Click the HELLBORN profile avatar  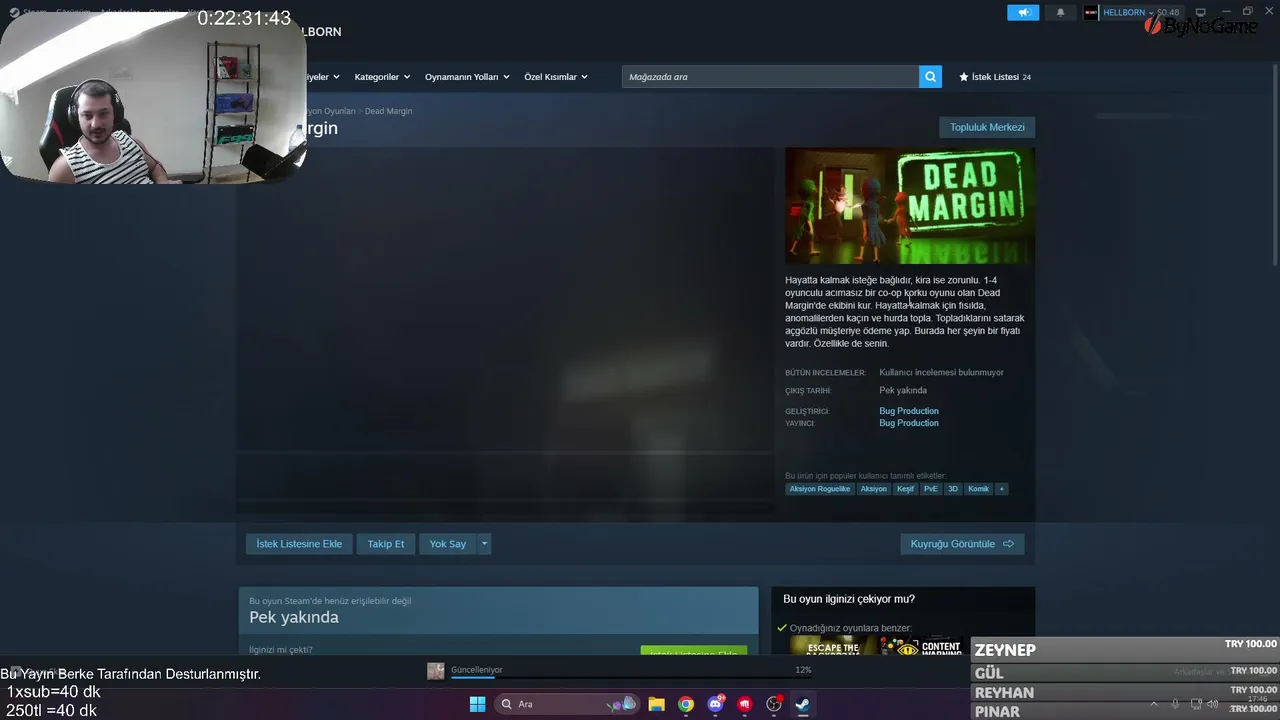[1091, 12]
